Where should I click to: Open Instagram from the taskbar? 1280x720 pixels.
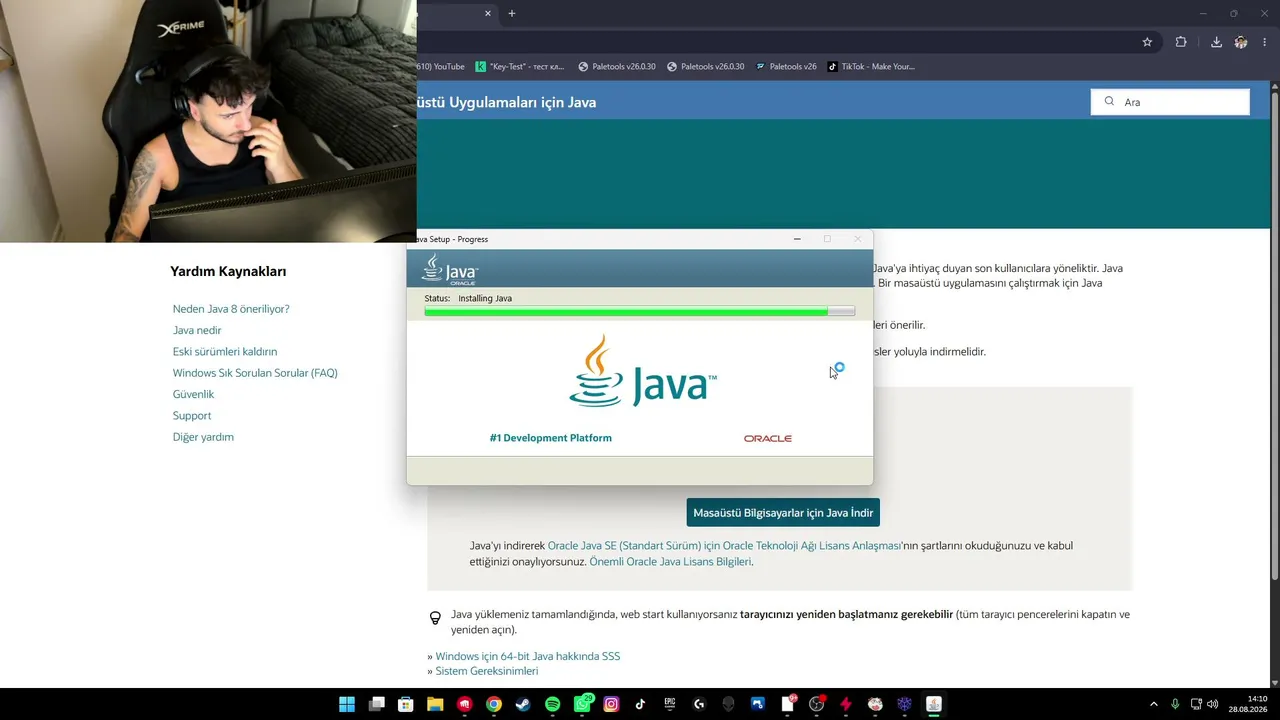pyautogui.click(x=611, y=704)
